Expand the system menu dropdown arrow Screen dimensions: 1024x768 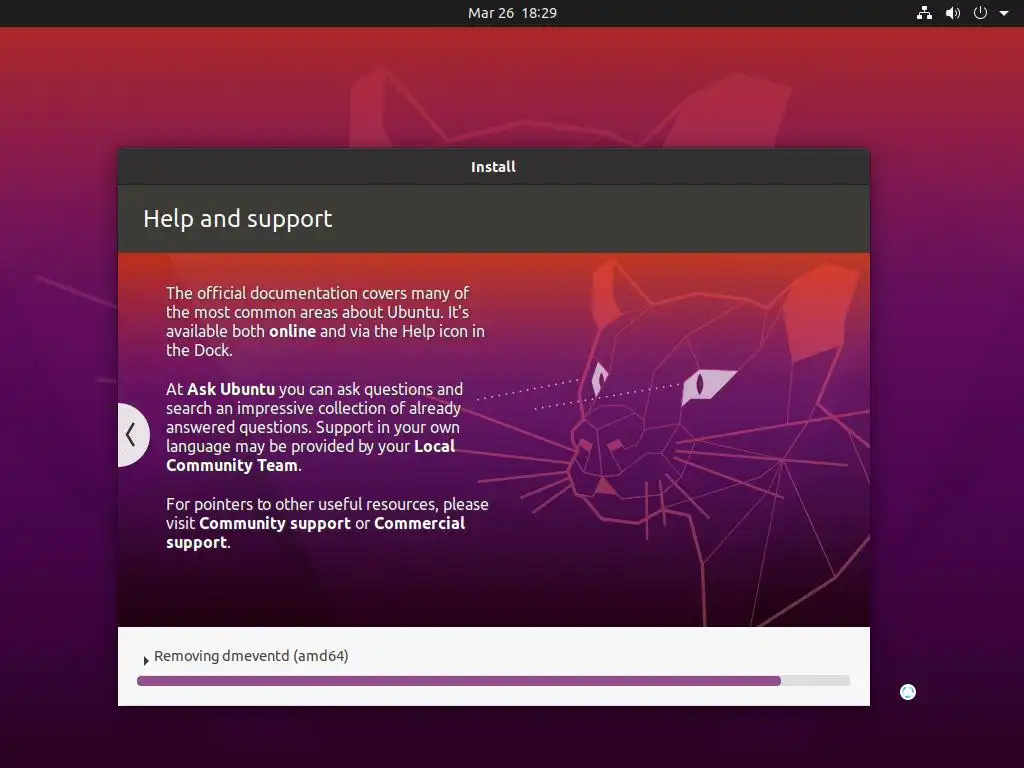pos(1004,13)
